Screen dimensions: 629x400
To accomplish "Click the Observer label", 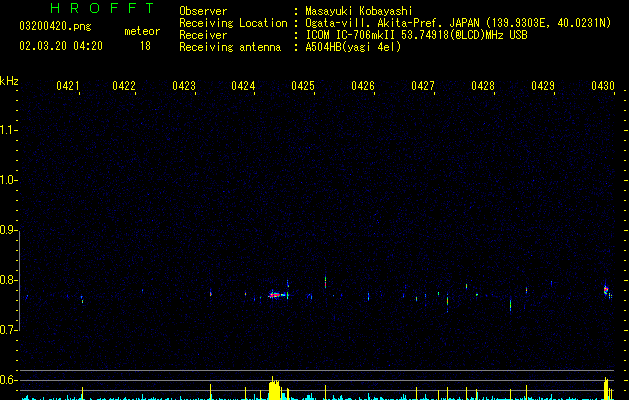I will click(x=203, y=11).
